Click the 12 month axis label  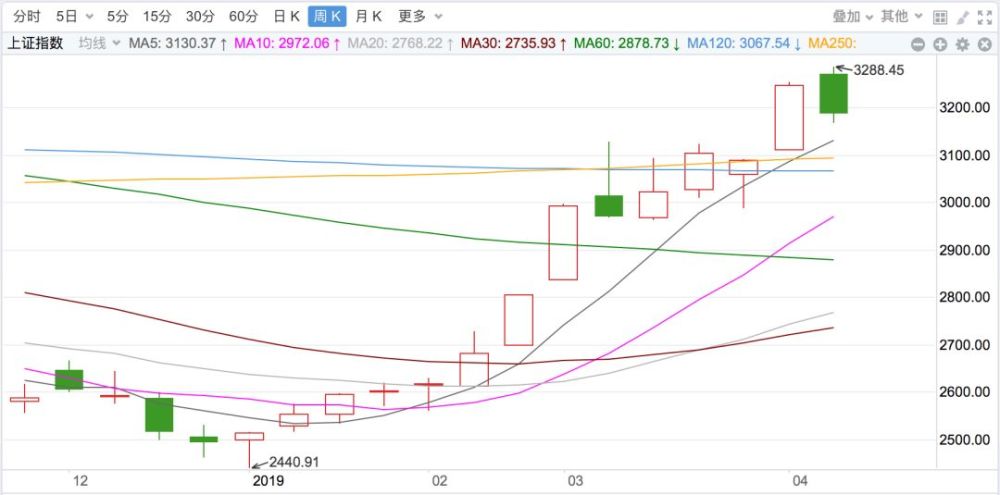(x=80, y=480)
